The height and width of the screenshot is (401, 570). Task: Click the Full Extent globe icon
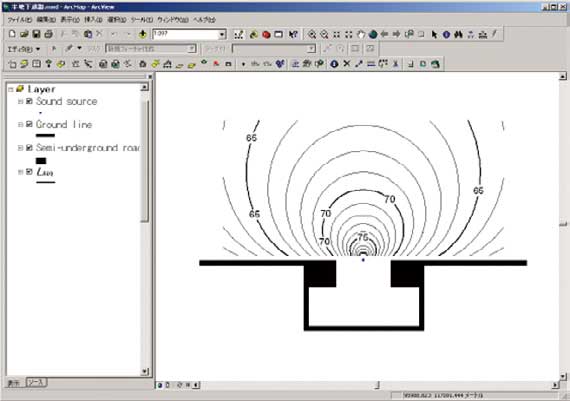click(373, 34)
